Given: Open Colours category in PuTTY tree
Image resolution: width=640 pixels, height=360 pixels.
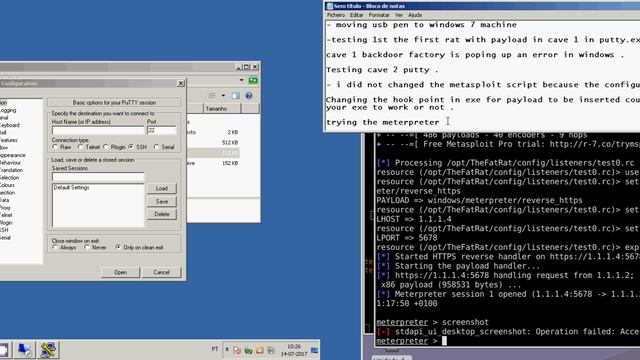Looking at the screenshot, I should pos(7,185).
